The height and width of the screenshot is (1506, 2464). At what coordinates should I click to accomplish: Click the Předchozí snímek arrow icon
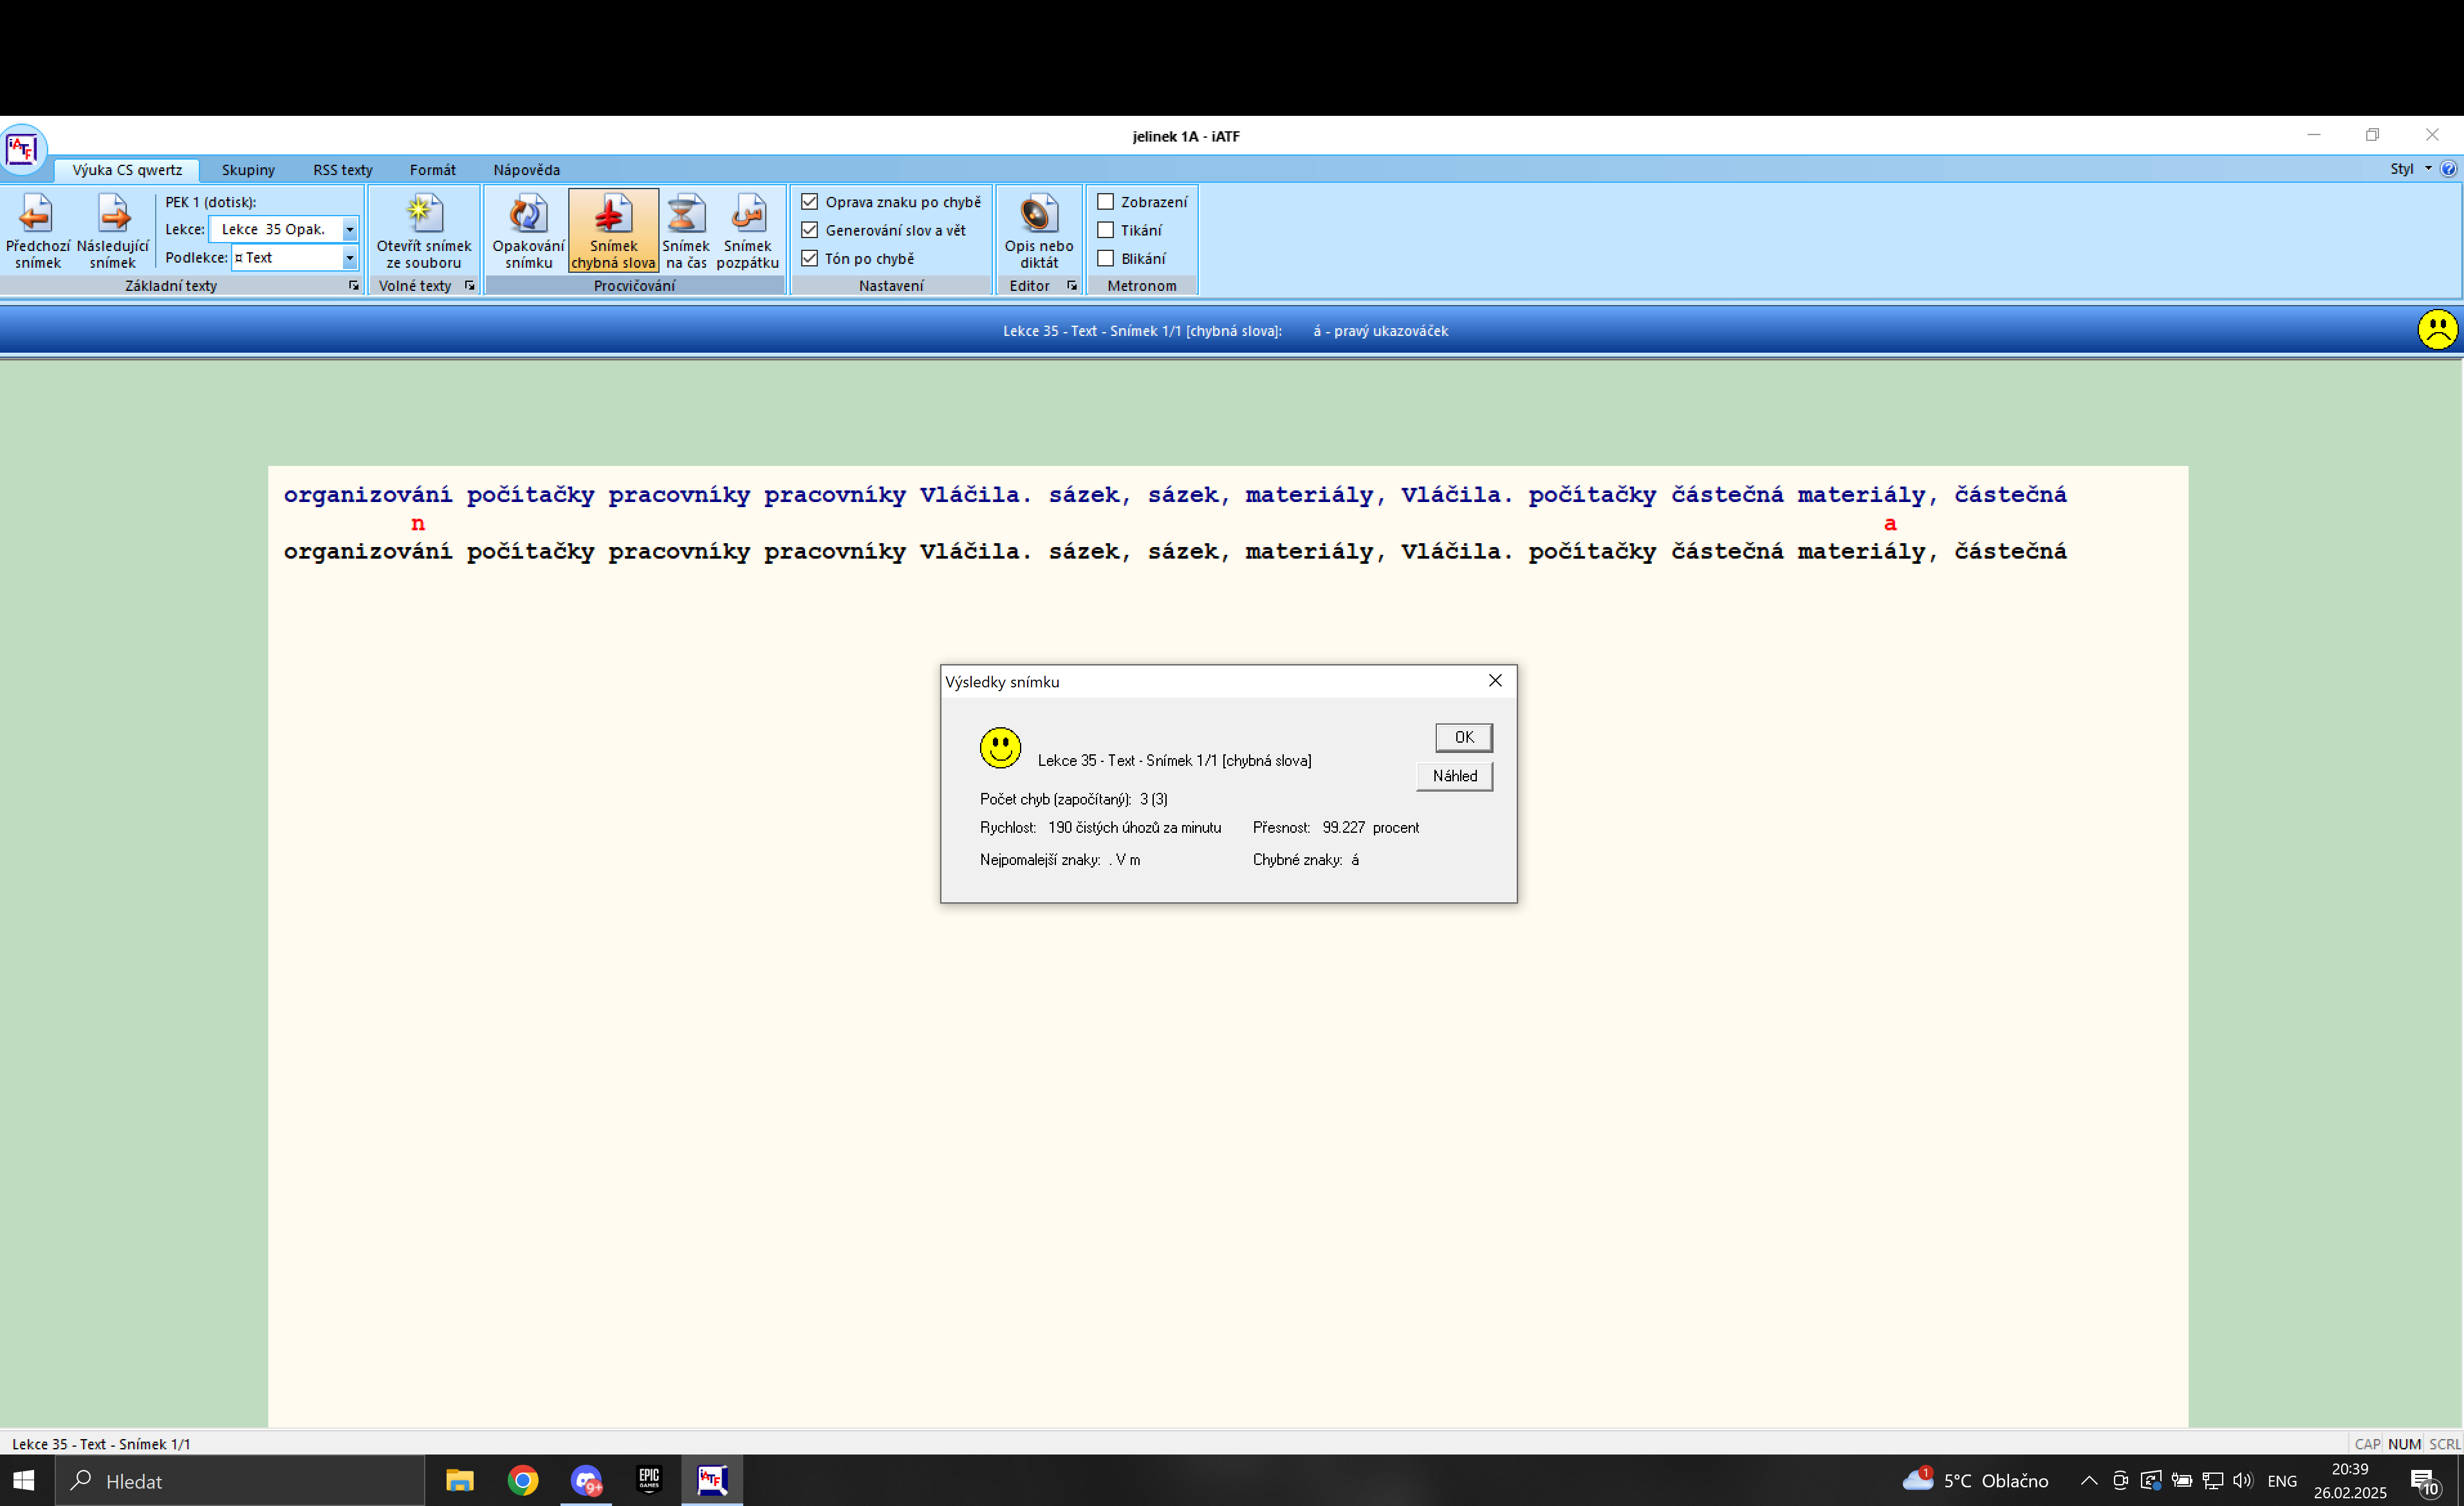36,214
